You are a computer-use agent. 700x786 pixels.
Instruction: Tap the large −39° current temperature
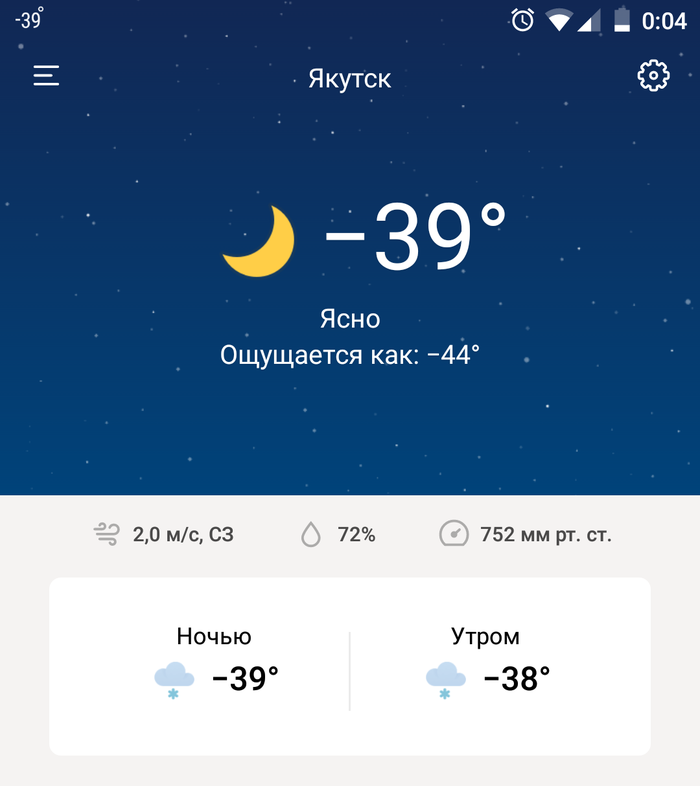coord(415,238)
